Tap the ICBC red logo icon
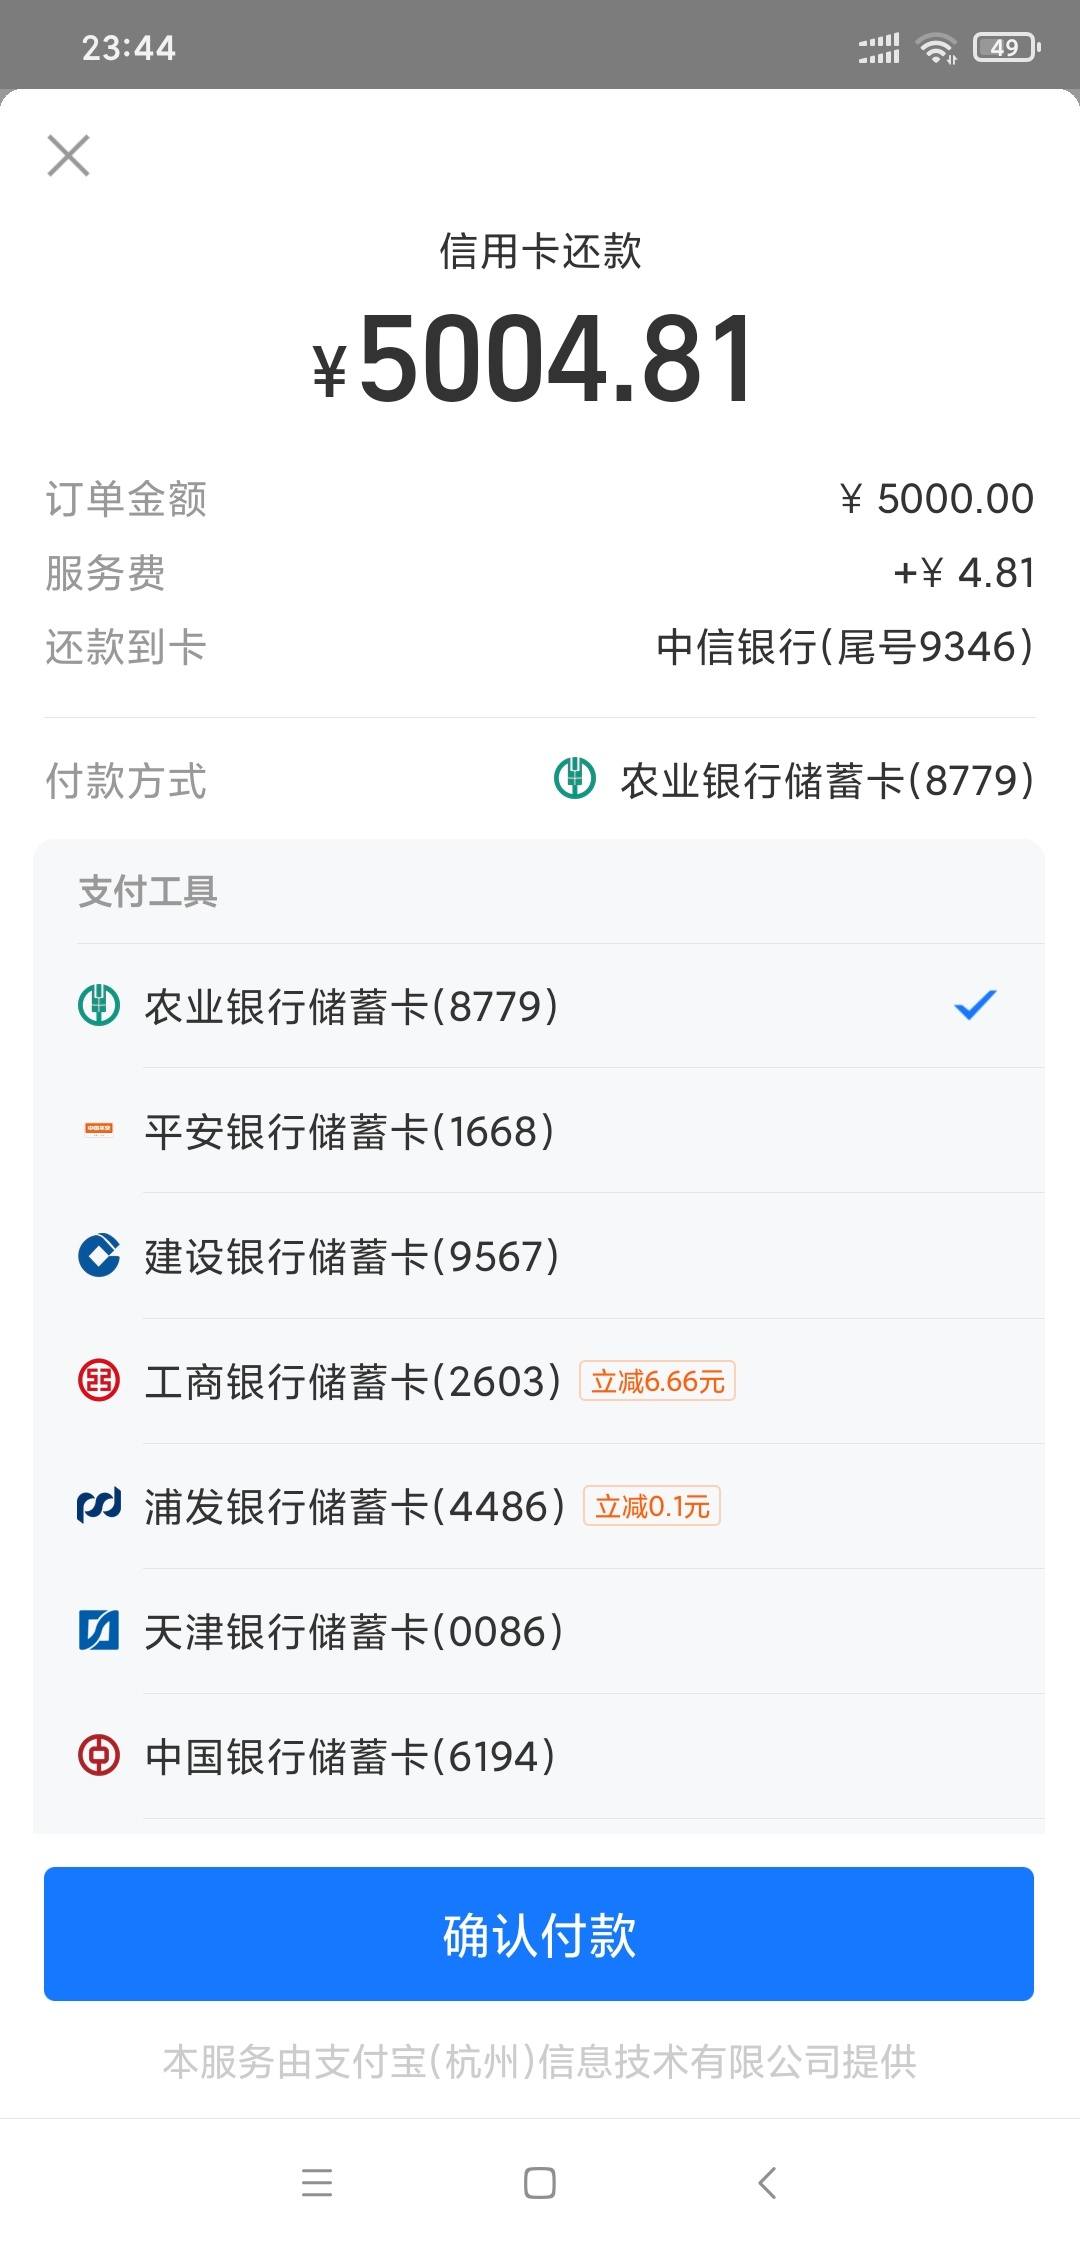The height and width of the screenshot is (2248, 1080). (x=99, y=1380)
